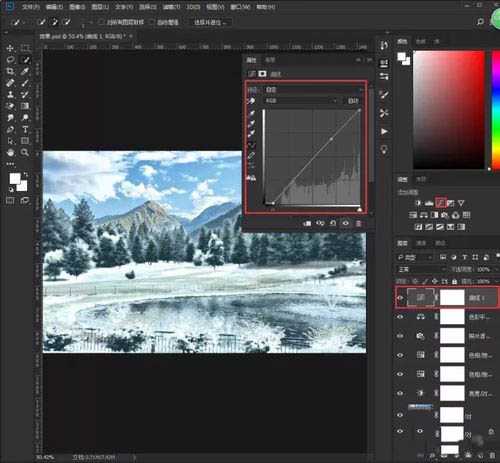This screenshot has width=500, height=463.
Task: Open the Filter menu
Action: (x=171, y=7)
